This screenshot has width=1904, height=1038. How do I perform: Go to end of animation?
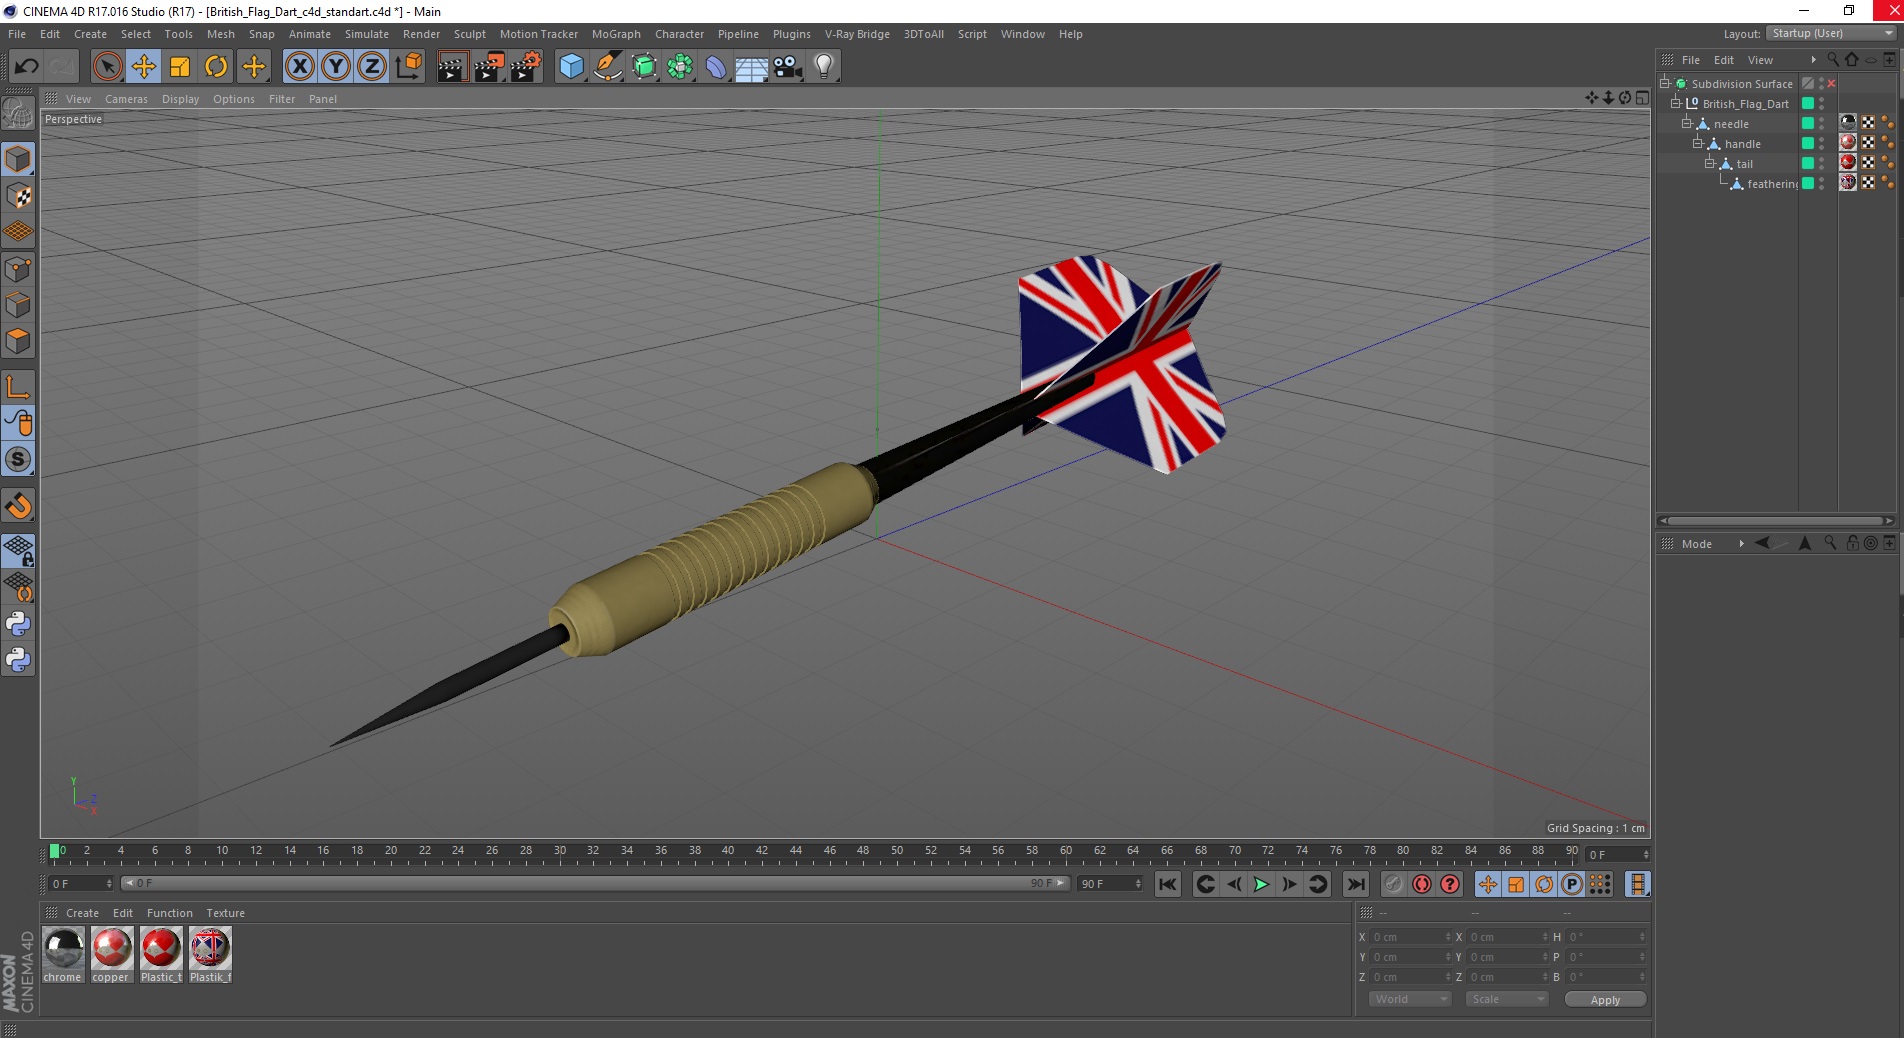point(1355,884)
